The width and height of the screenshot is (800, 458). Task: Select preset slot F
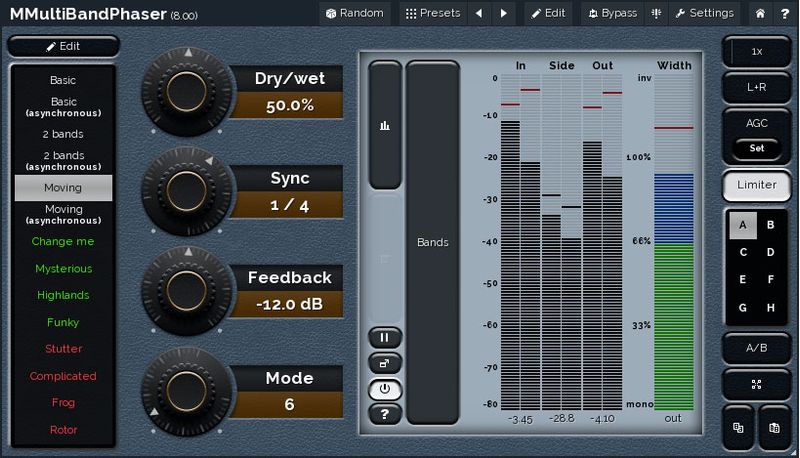pyautogui.click(x=770, y=279)
